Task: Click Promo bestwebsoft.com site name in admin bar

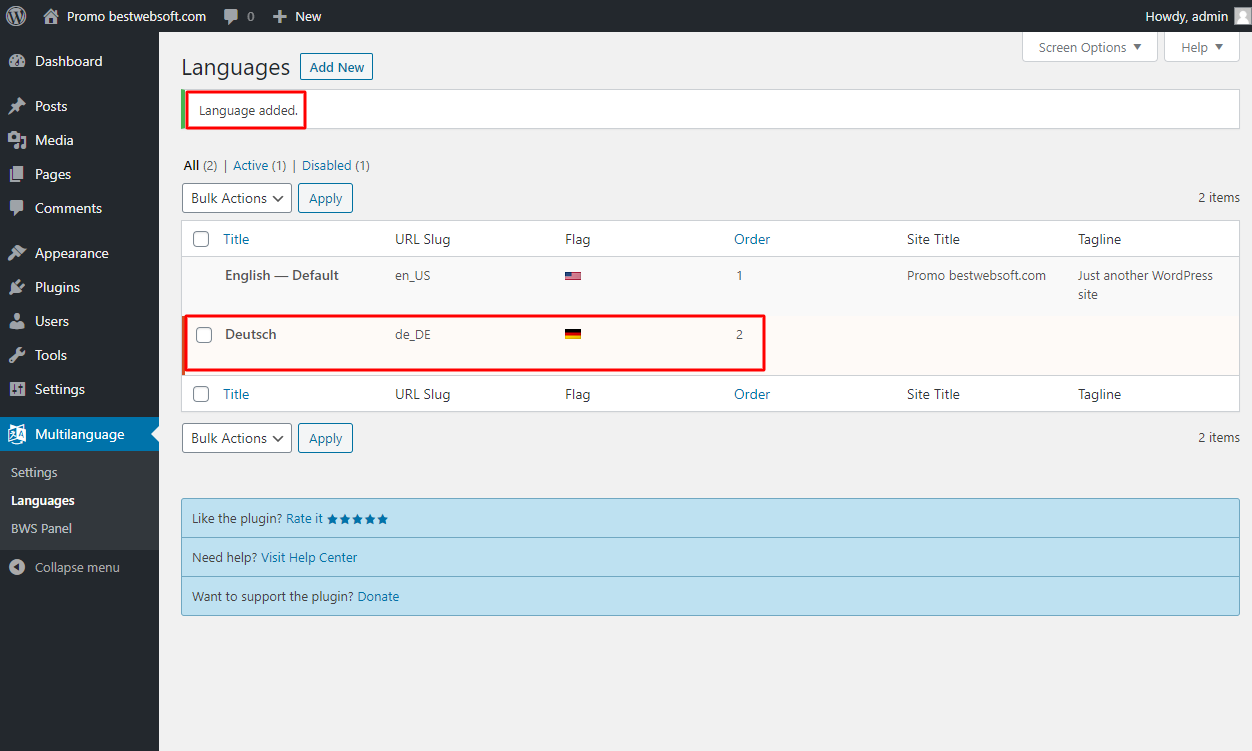Action: pos(137,16)
